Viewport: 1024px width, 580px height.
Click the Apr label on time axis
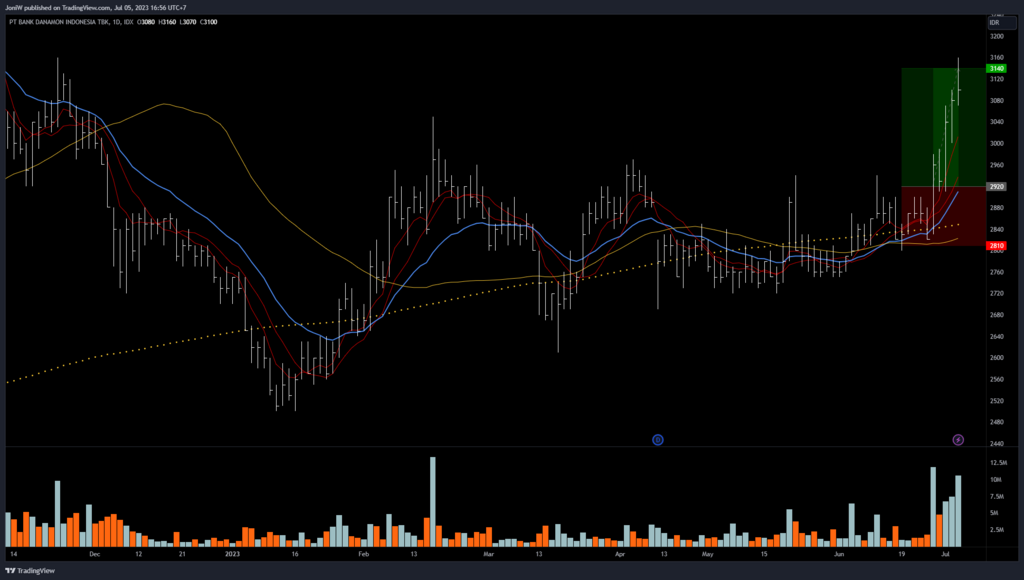tap(620, 553)
